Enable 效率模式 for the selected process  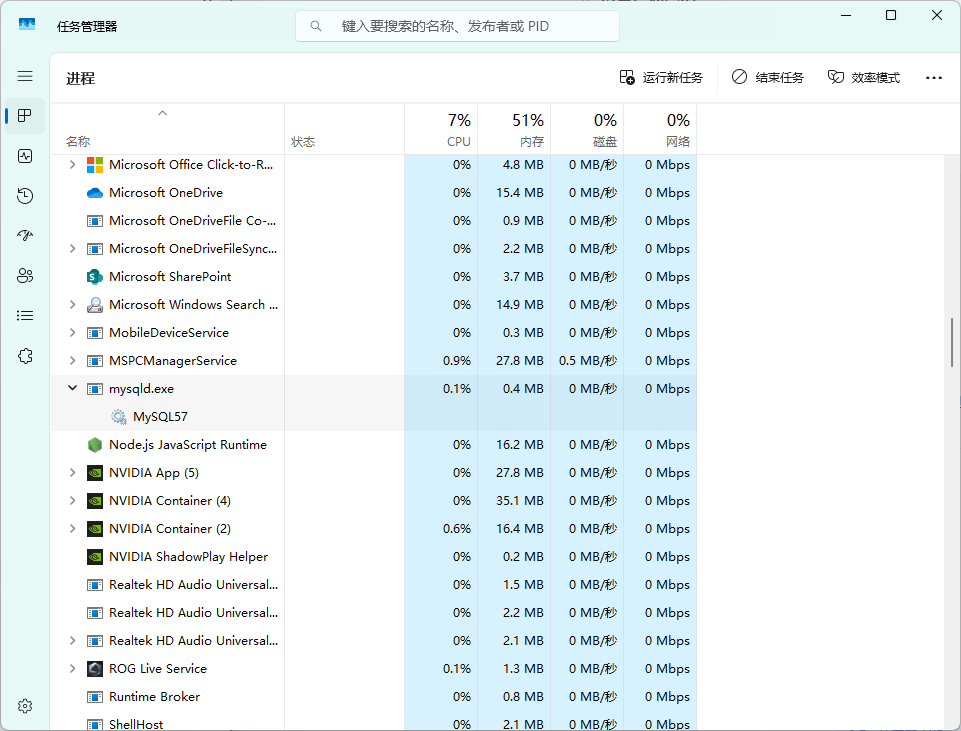863,77
